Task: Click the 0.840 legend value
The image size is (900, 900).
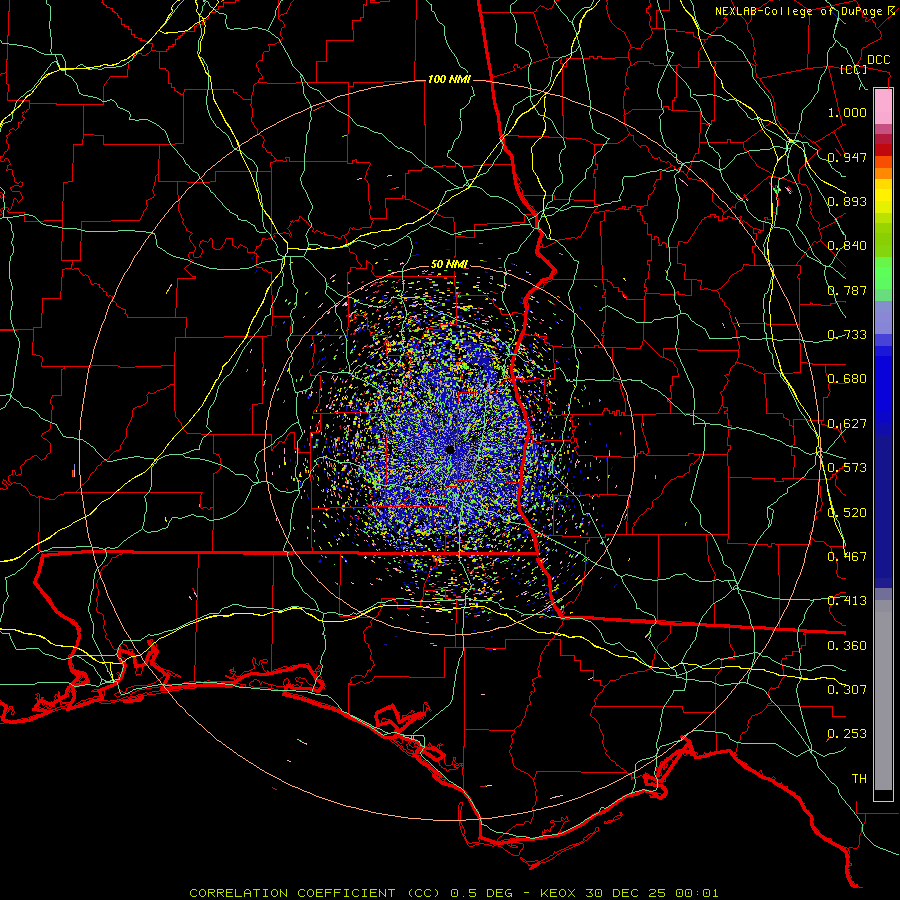Action: point(847,246)
